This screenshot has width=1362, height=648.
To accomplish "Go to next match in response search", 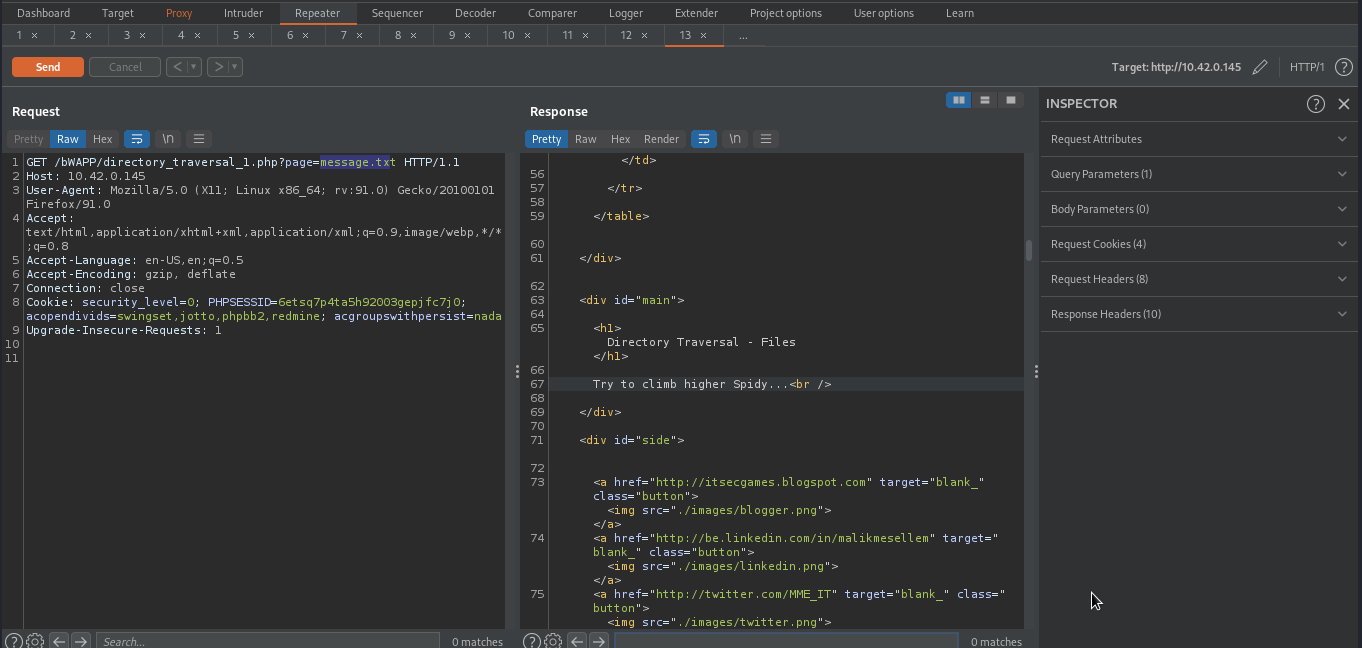I will pos(599,641).
